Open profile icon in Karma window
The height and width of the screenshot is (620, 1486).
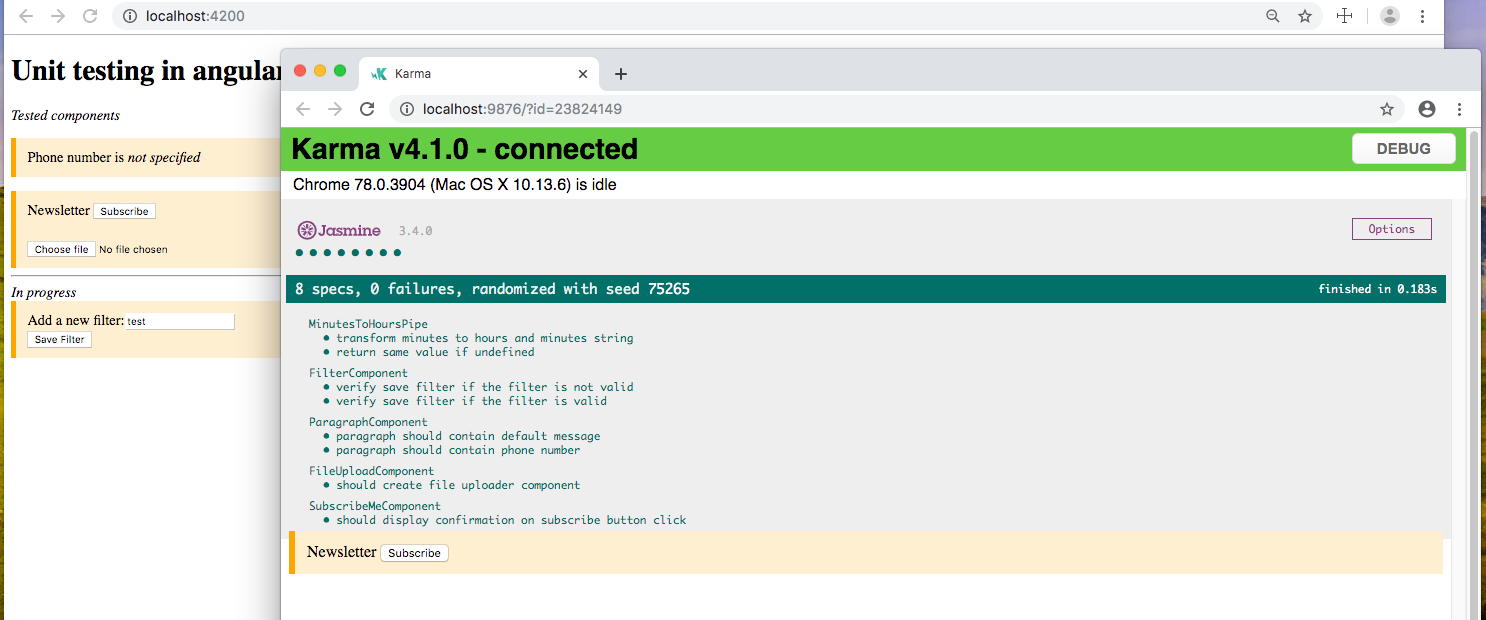[x=1427, y=109]
